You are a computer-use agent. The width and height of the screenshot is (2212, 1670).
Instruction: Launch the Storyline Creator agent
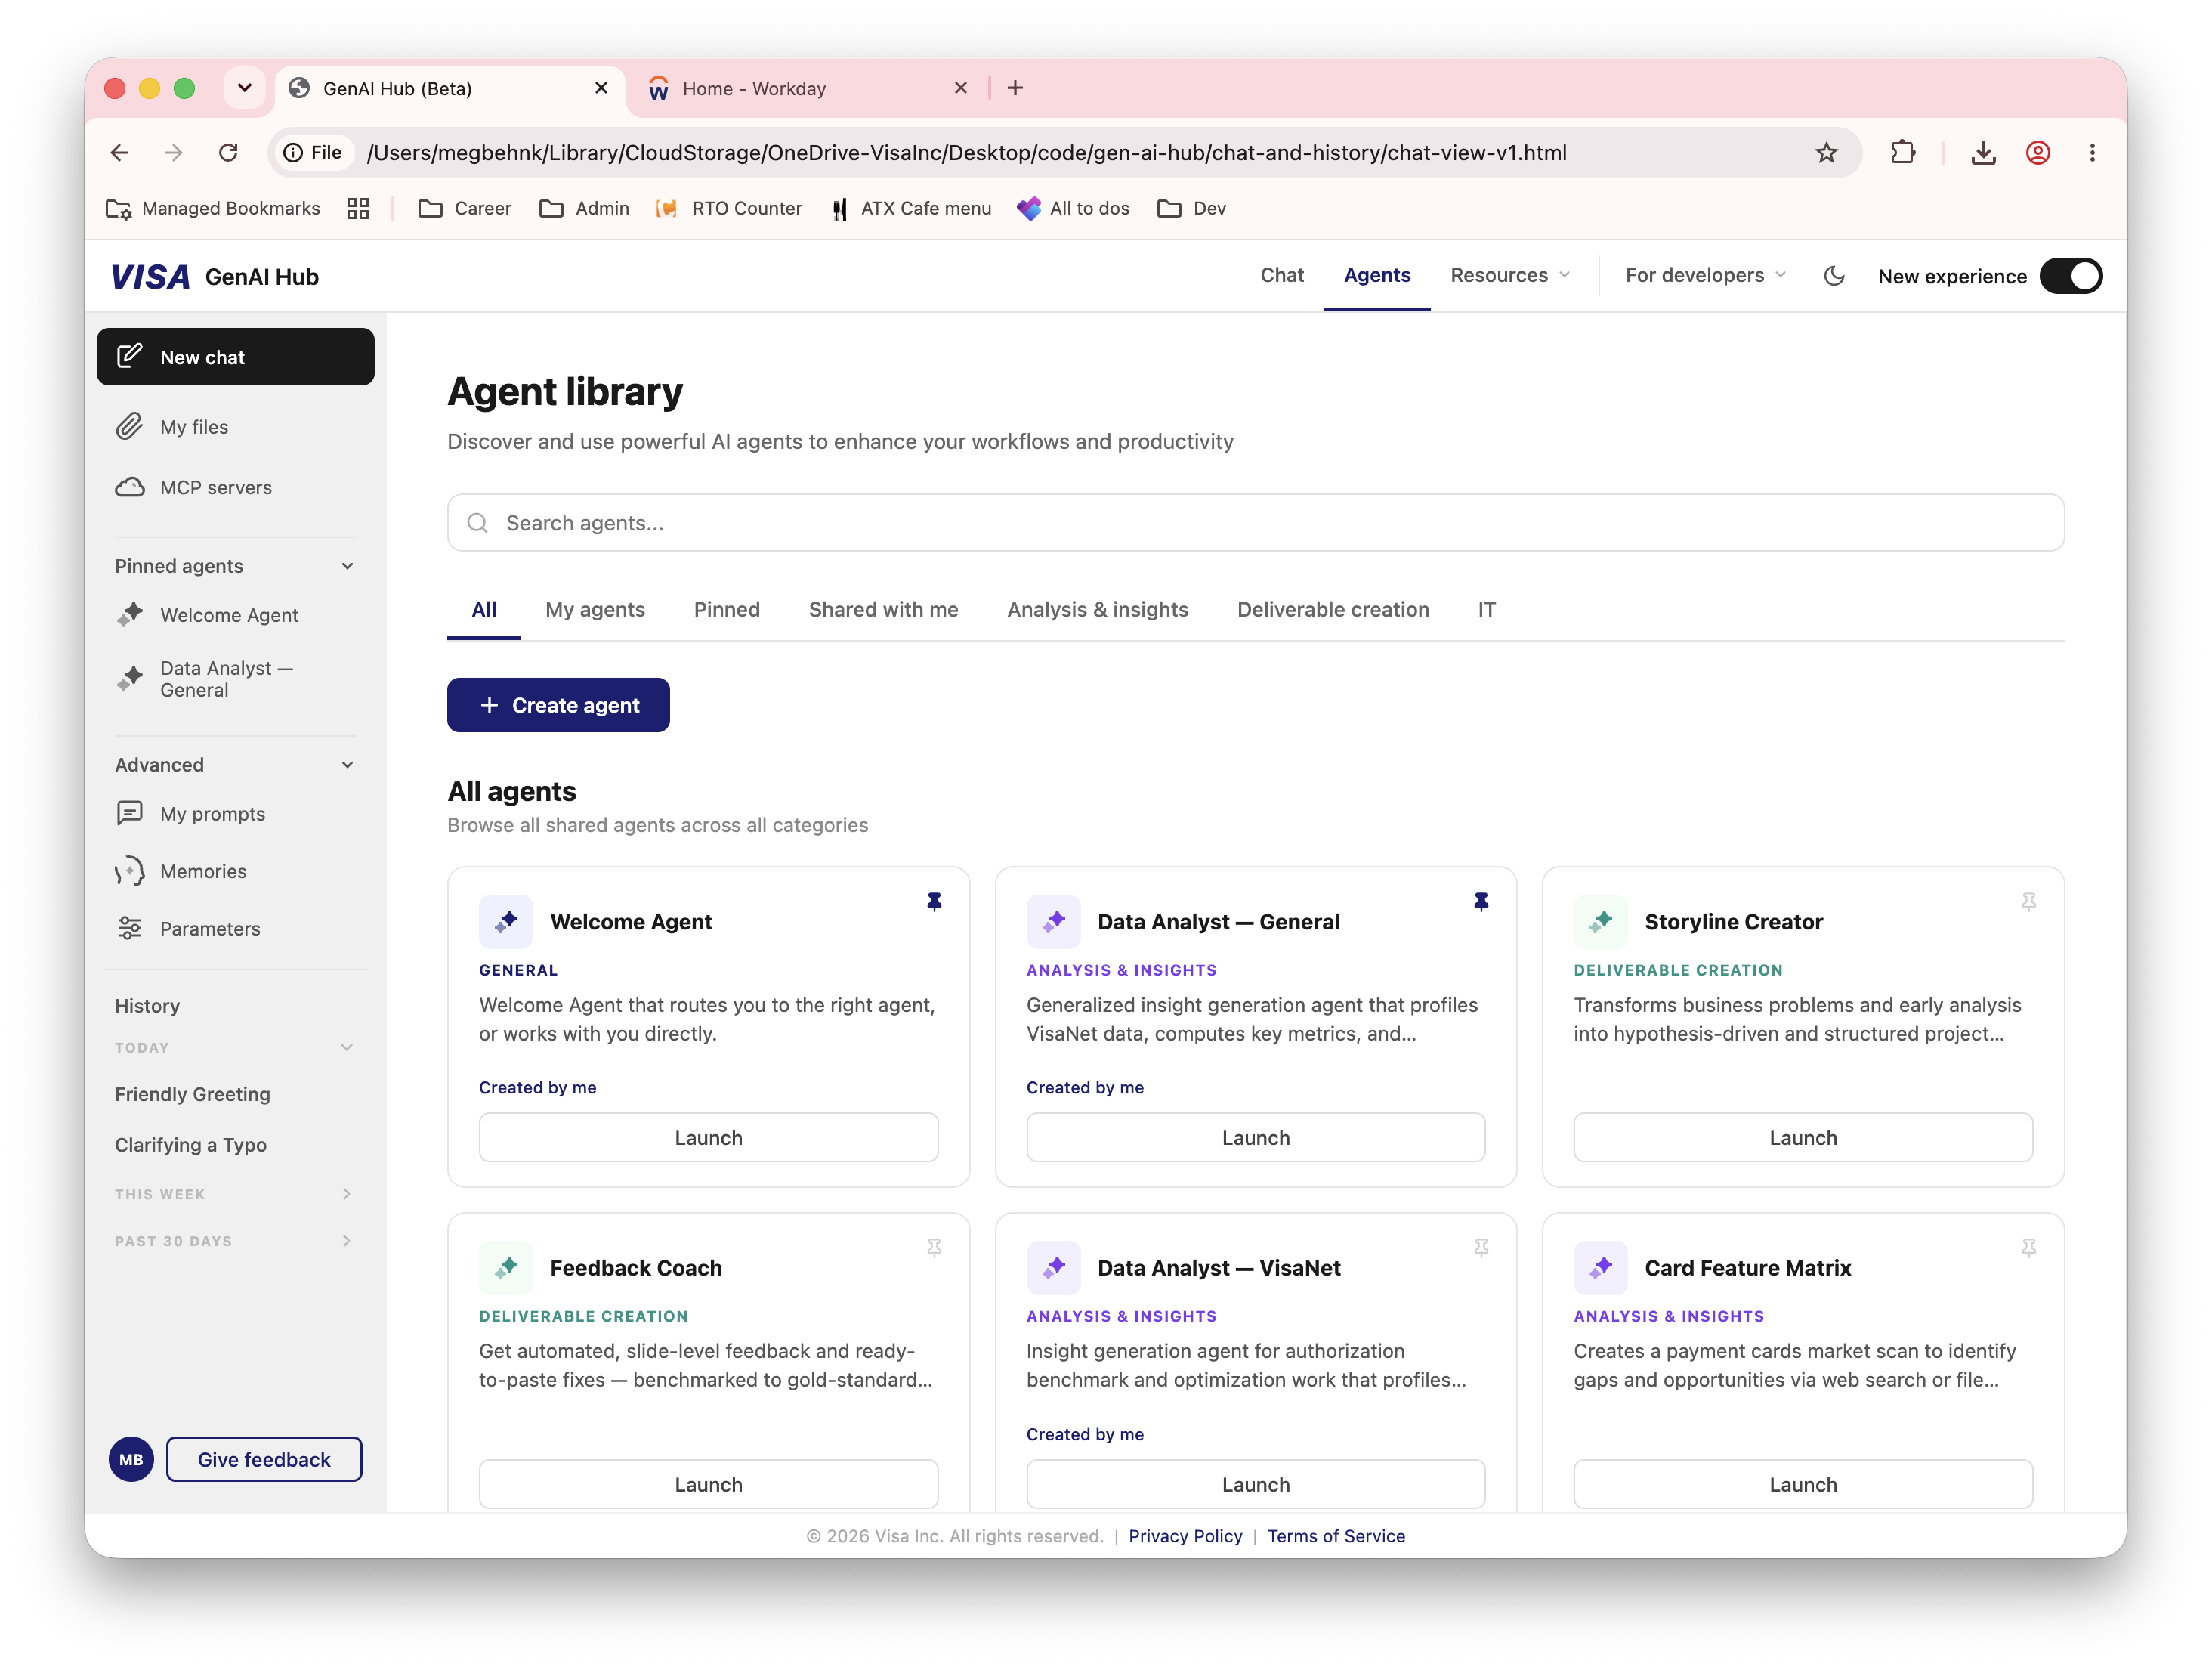(x=1802, y=1137)
